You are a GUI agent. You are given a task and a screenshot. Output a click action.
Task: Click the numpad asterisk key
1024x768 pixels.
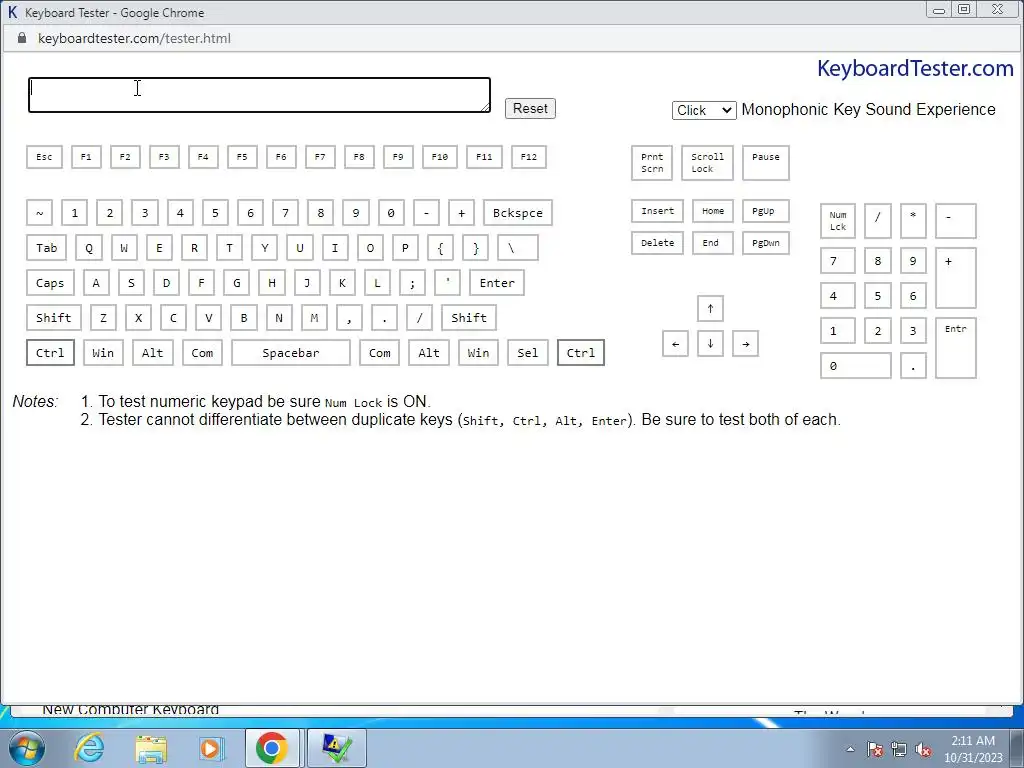click(913, 221)
